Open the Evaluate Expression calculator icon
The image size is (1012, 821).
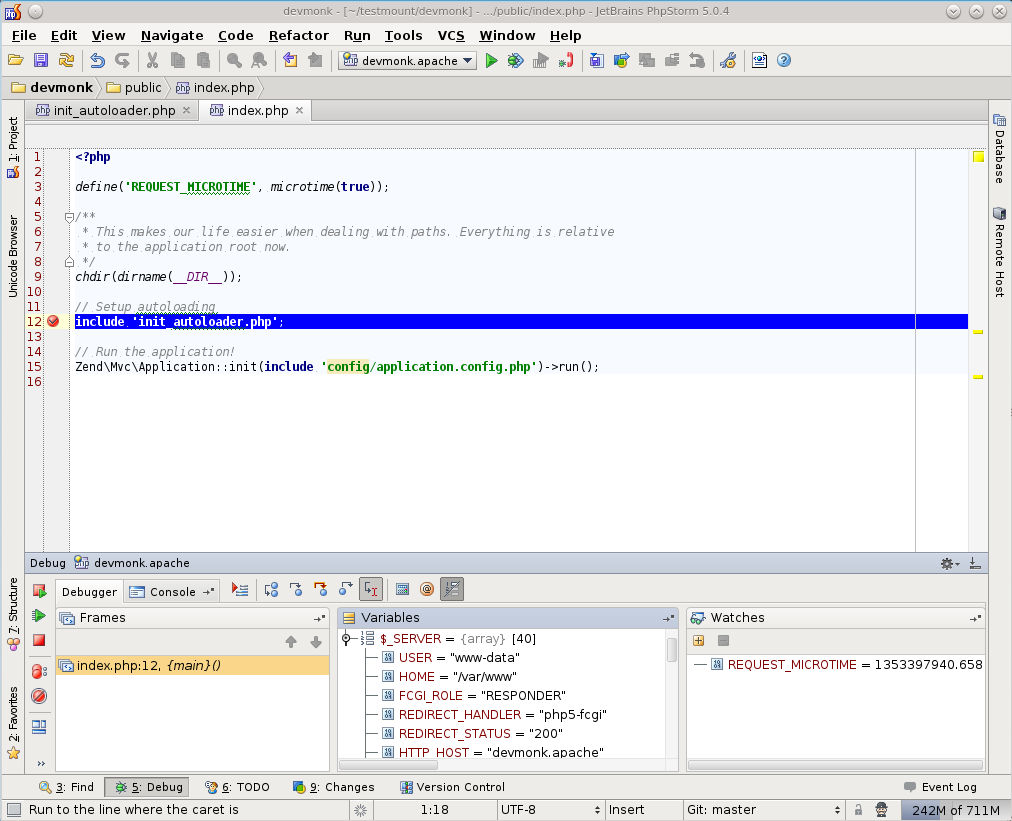tap(402, 589)
